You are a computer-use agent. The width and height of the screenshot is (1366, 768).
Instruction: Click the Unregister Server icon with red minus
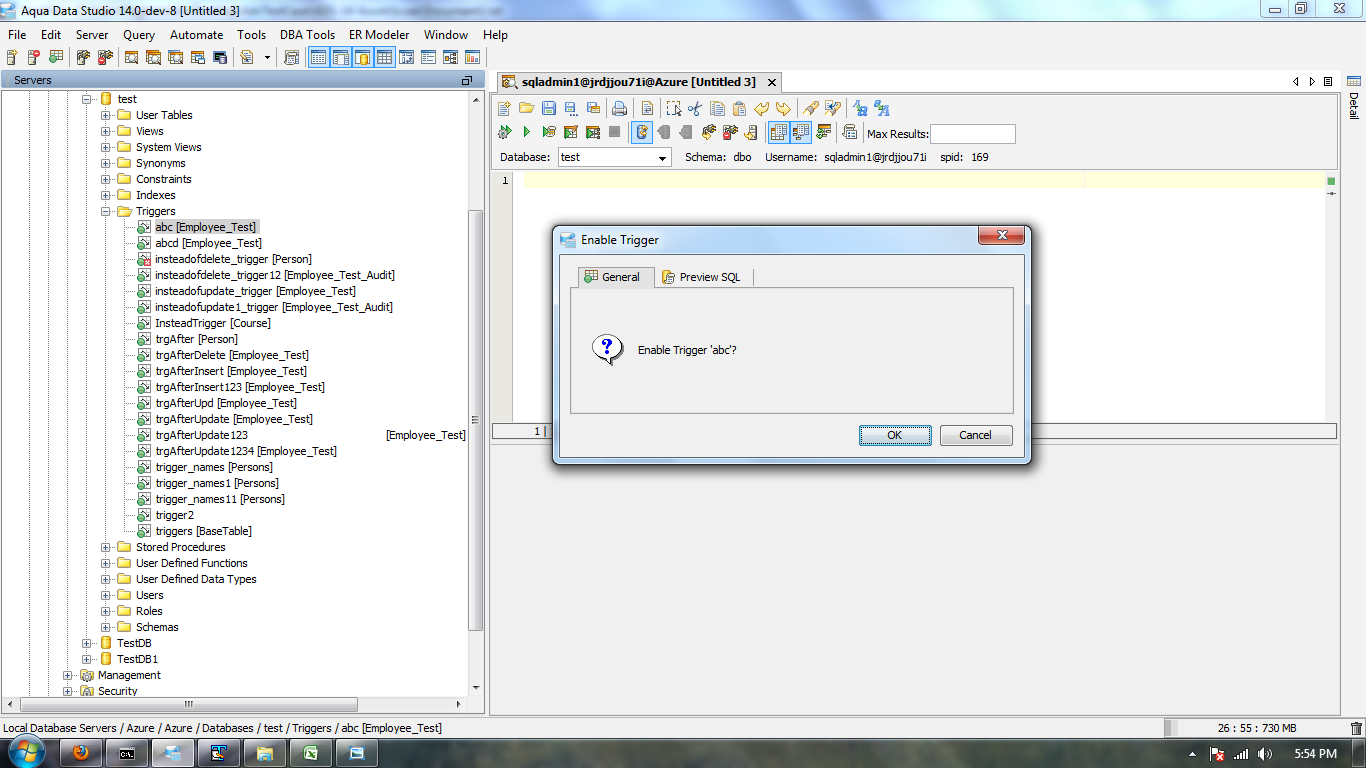click(x=34, y=57)
